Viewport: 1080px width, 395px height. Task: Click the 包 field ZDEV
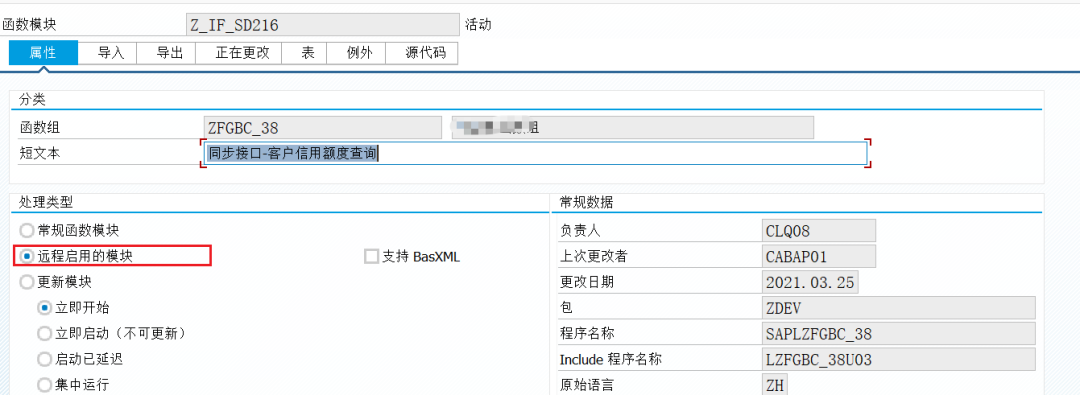[900, 308]
